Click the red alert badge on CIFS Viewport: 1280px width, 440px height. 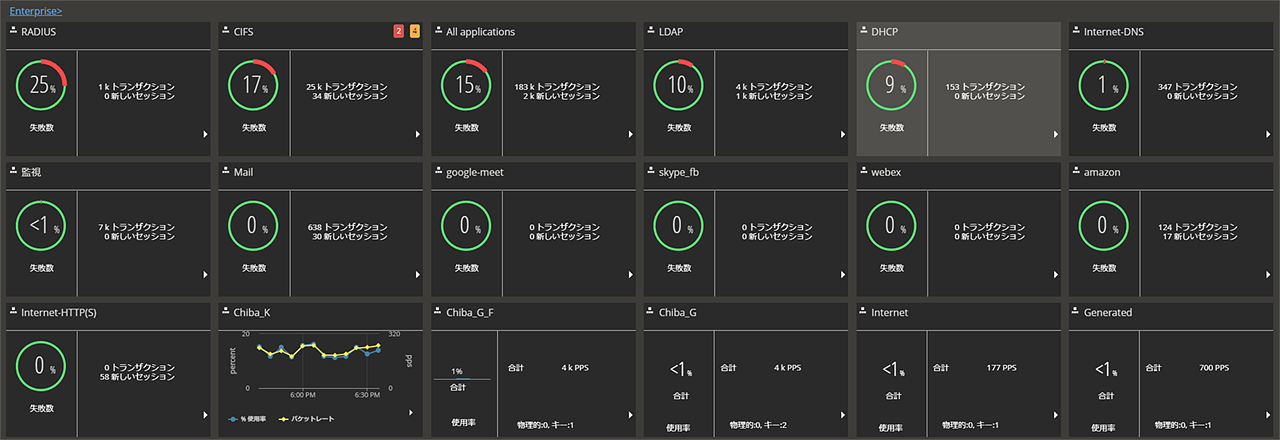coord(399,32)
